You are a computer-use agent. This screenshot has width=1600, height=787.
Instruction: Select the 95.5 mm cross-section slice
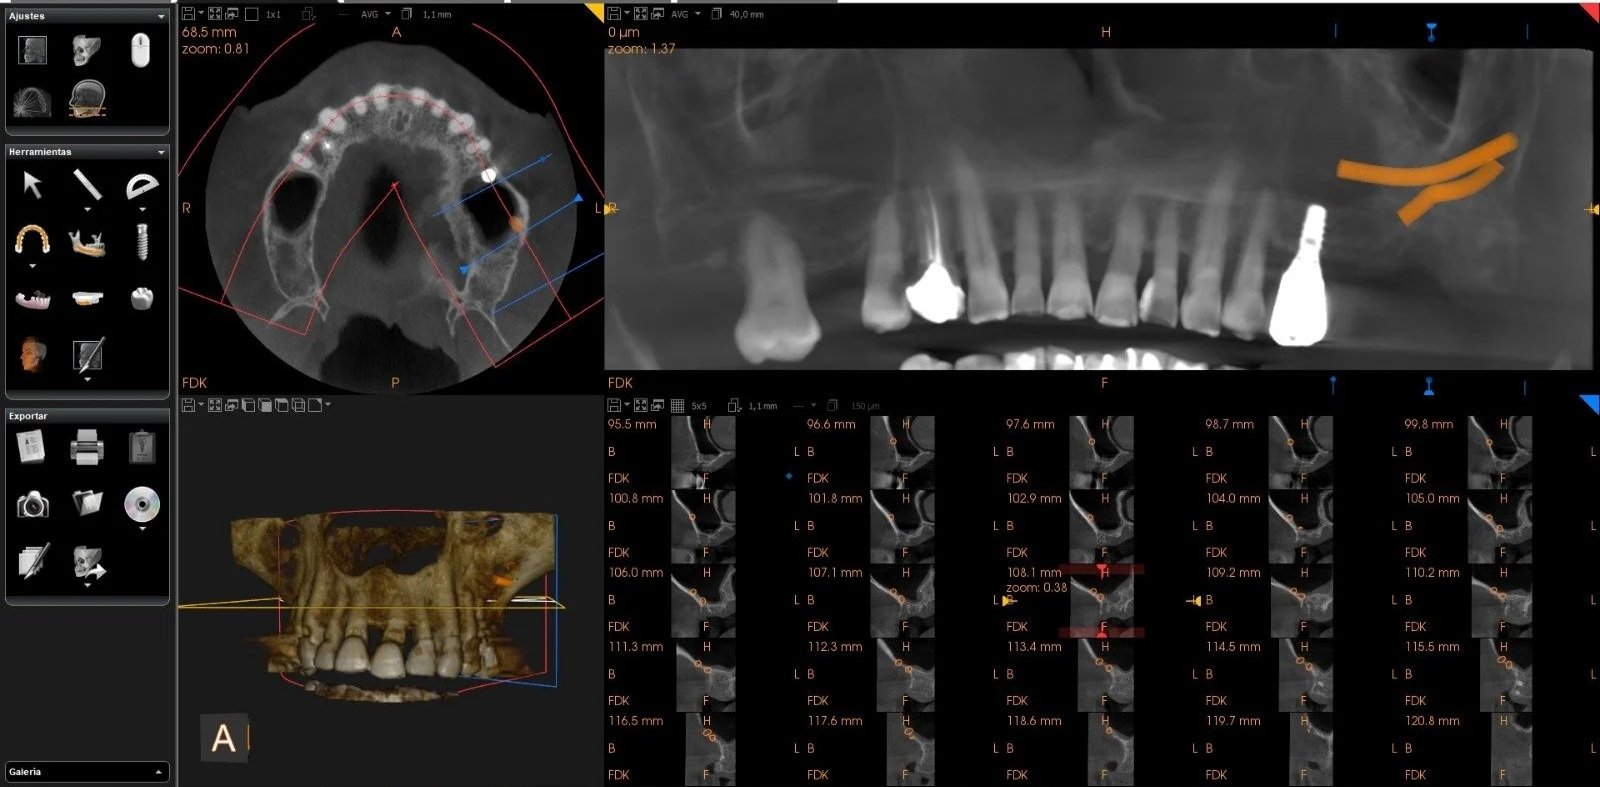tap(705, 452)
